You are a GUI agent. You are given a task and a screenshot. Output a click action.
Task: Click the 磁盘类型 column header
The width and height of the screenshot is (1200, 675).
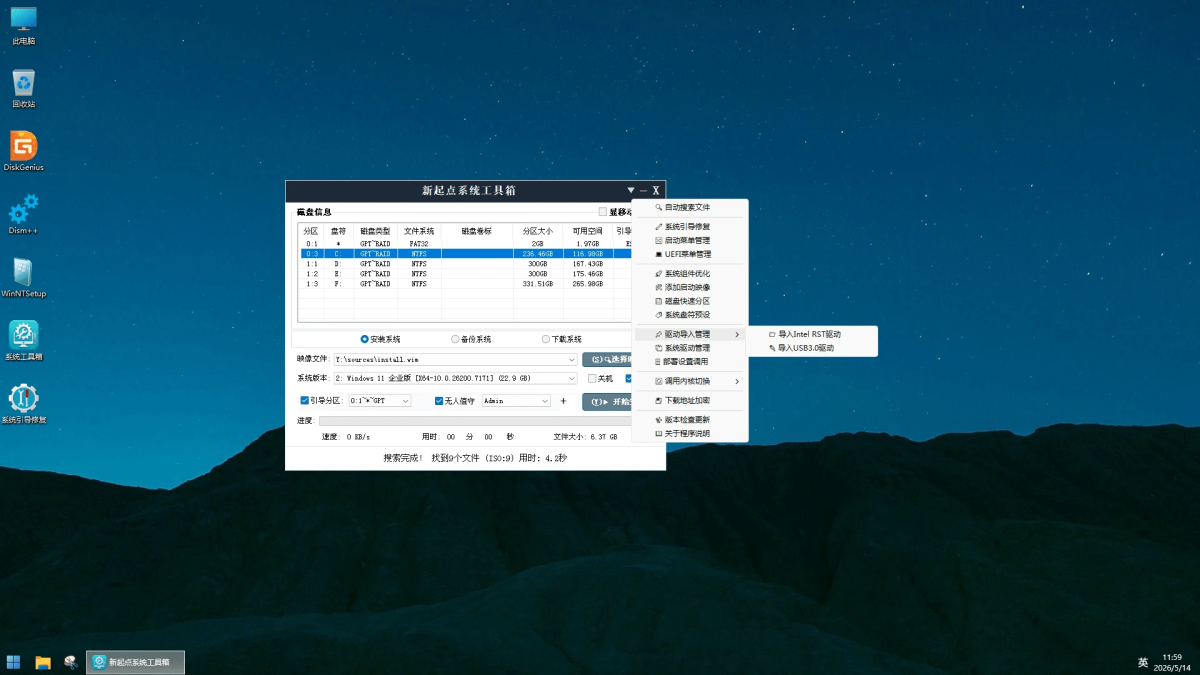click(376, 231)
